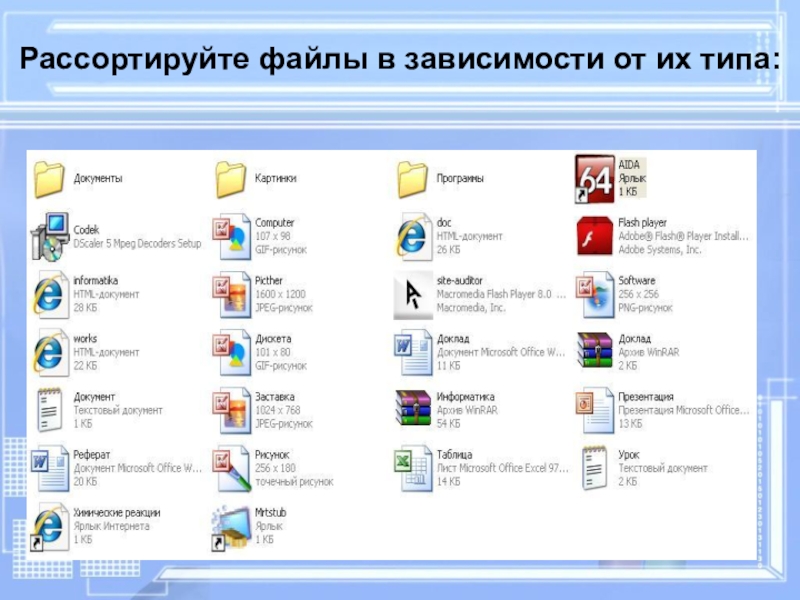Click the Реферат Word document icon

(x=50, y=468)
